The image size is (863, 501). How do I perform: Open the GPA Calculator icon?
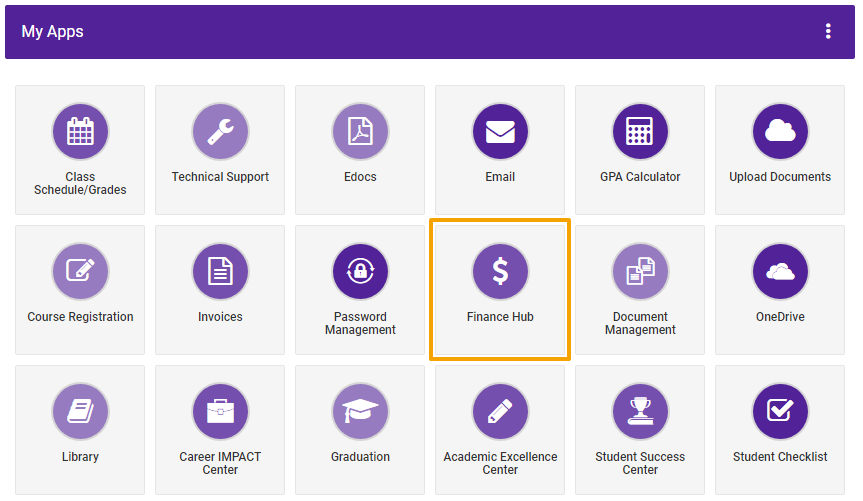coord(640,132)
